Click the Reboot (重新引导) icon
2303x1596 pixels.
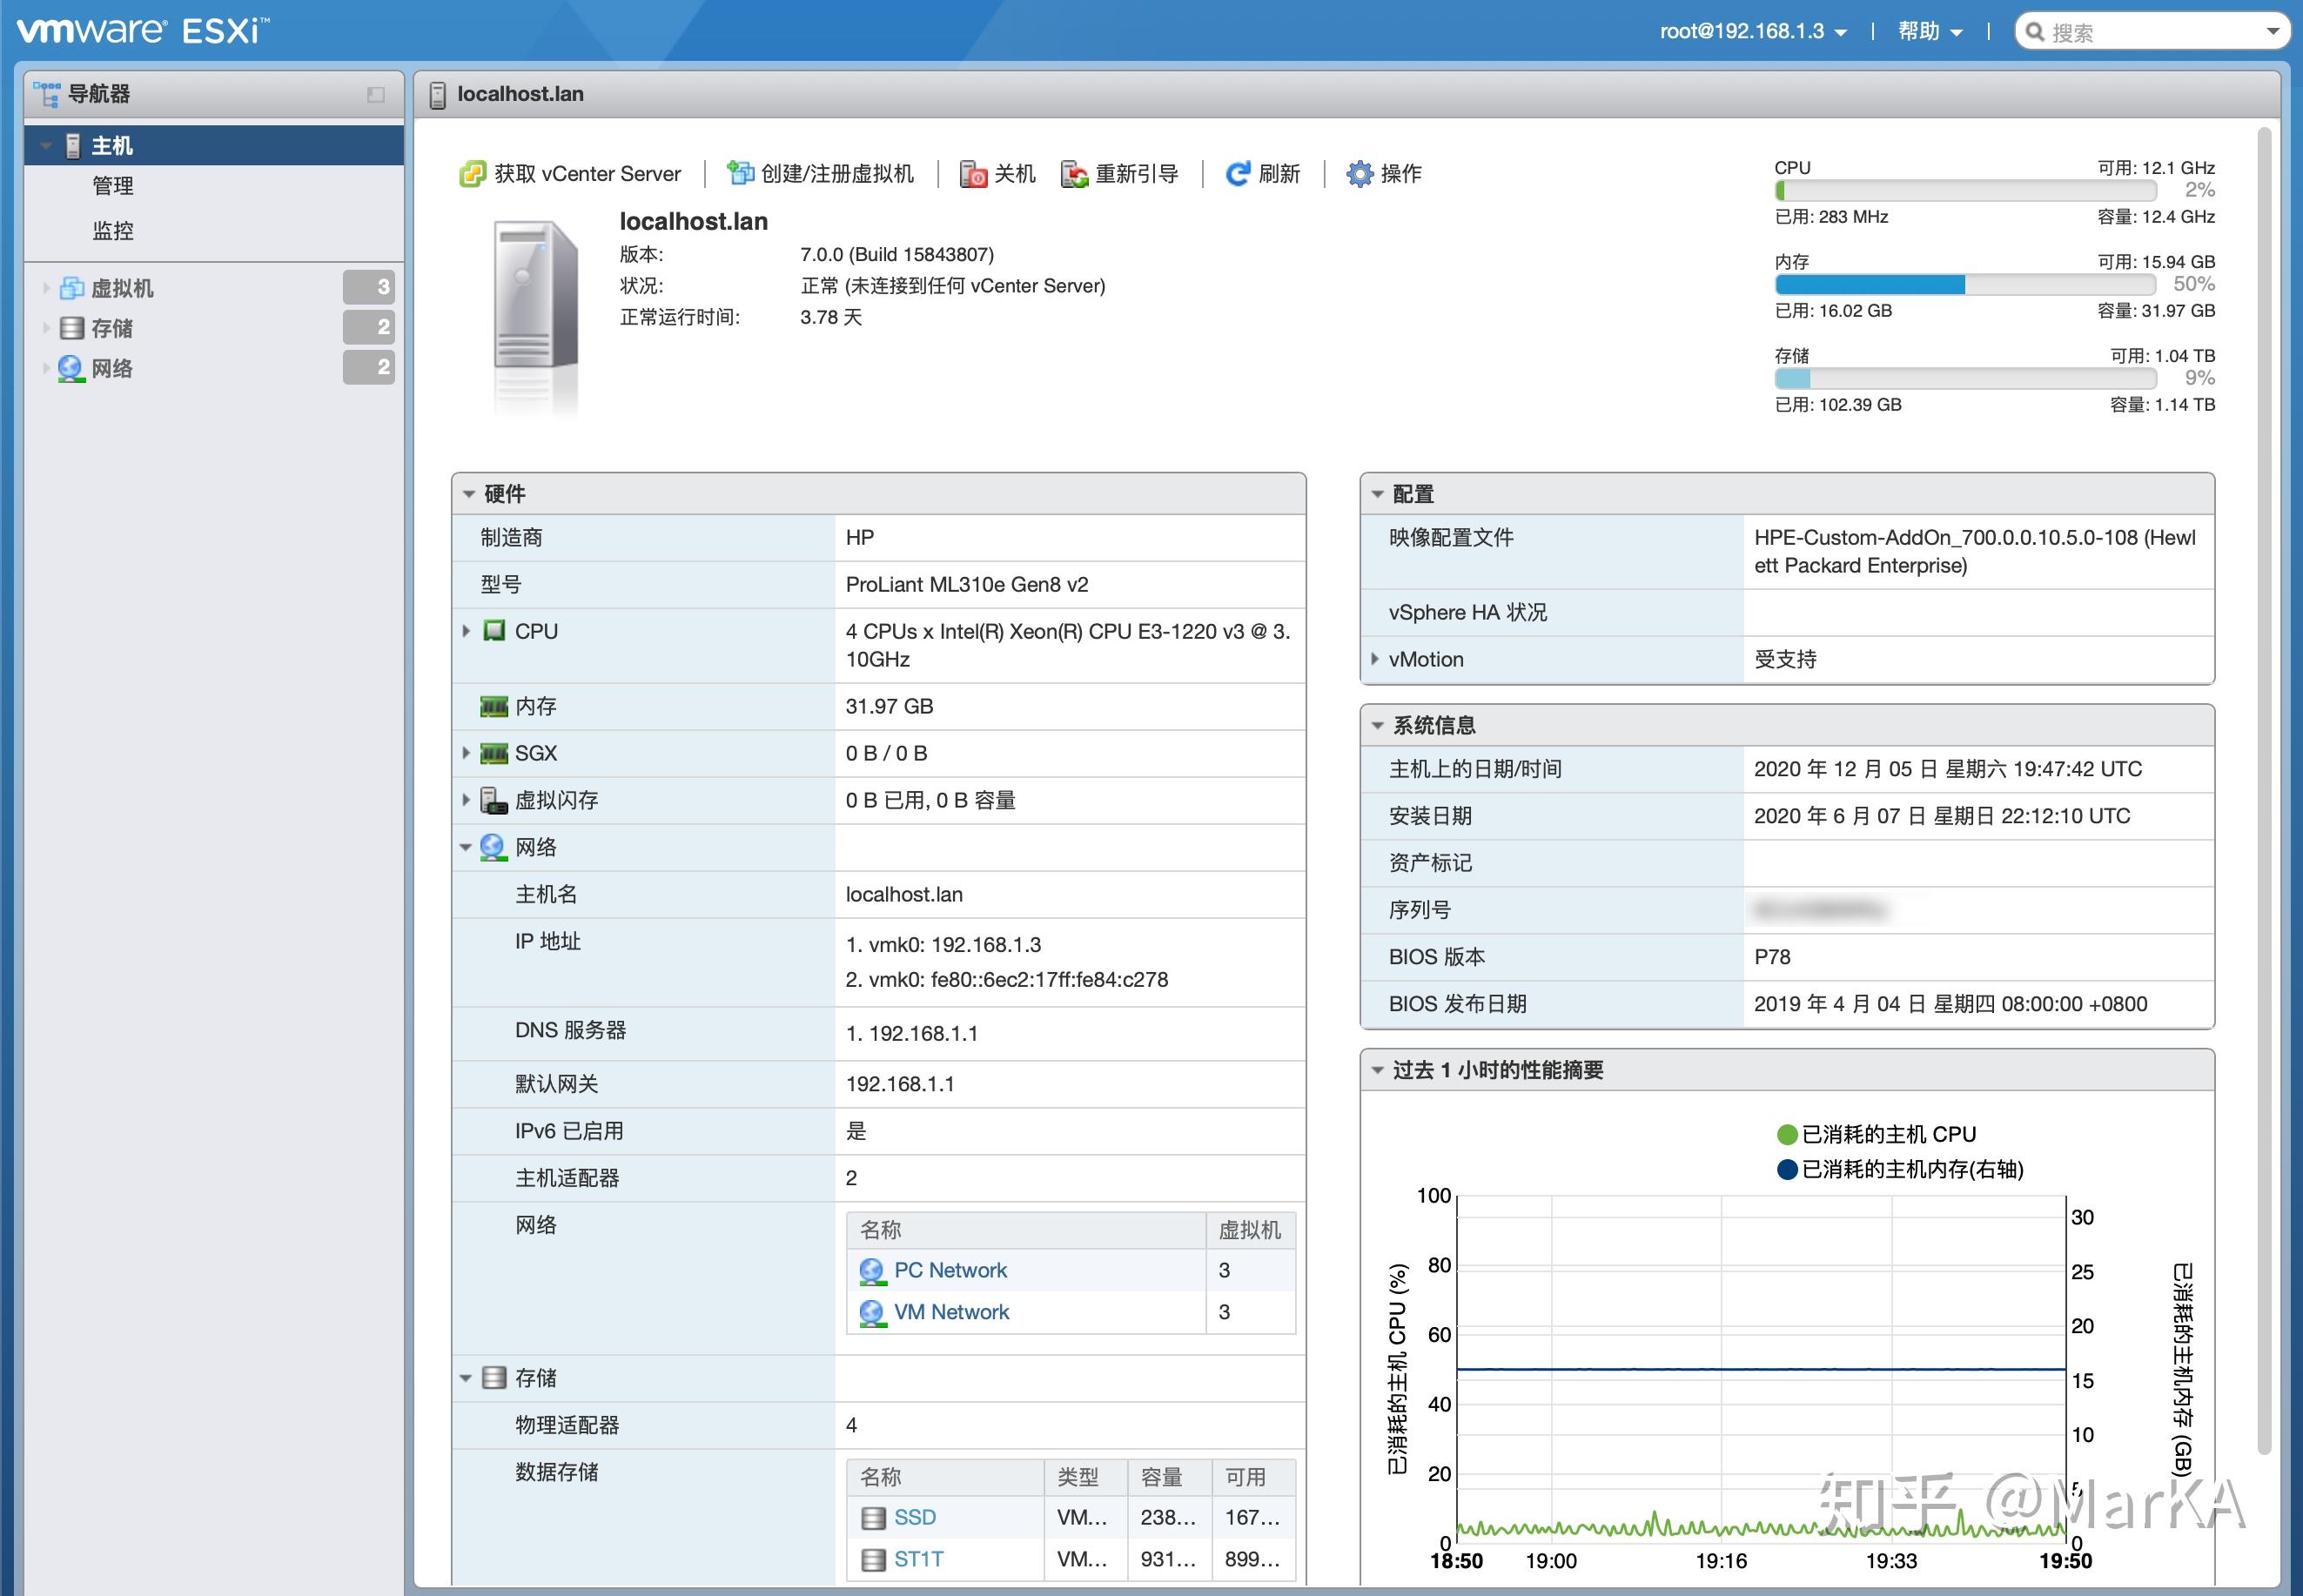[1074, 174]
